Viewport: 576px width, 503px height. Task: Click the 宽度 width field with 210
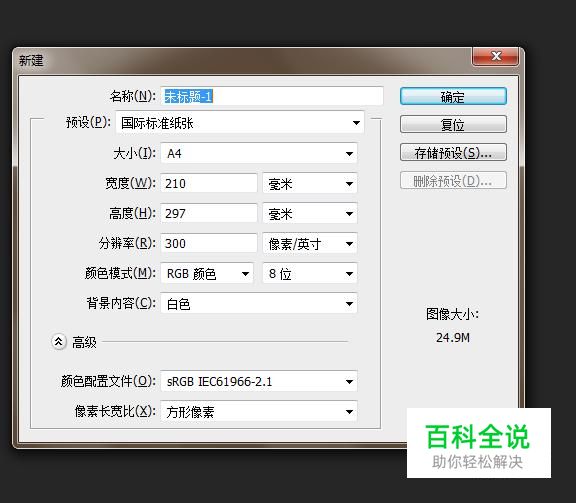pyautogui.click(x=209, y=183)
